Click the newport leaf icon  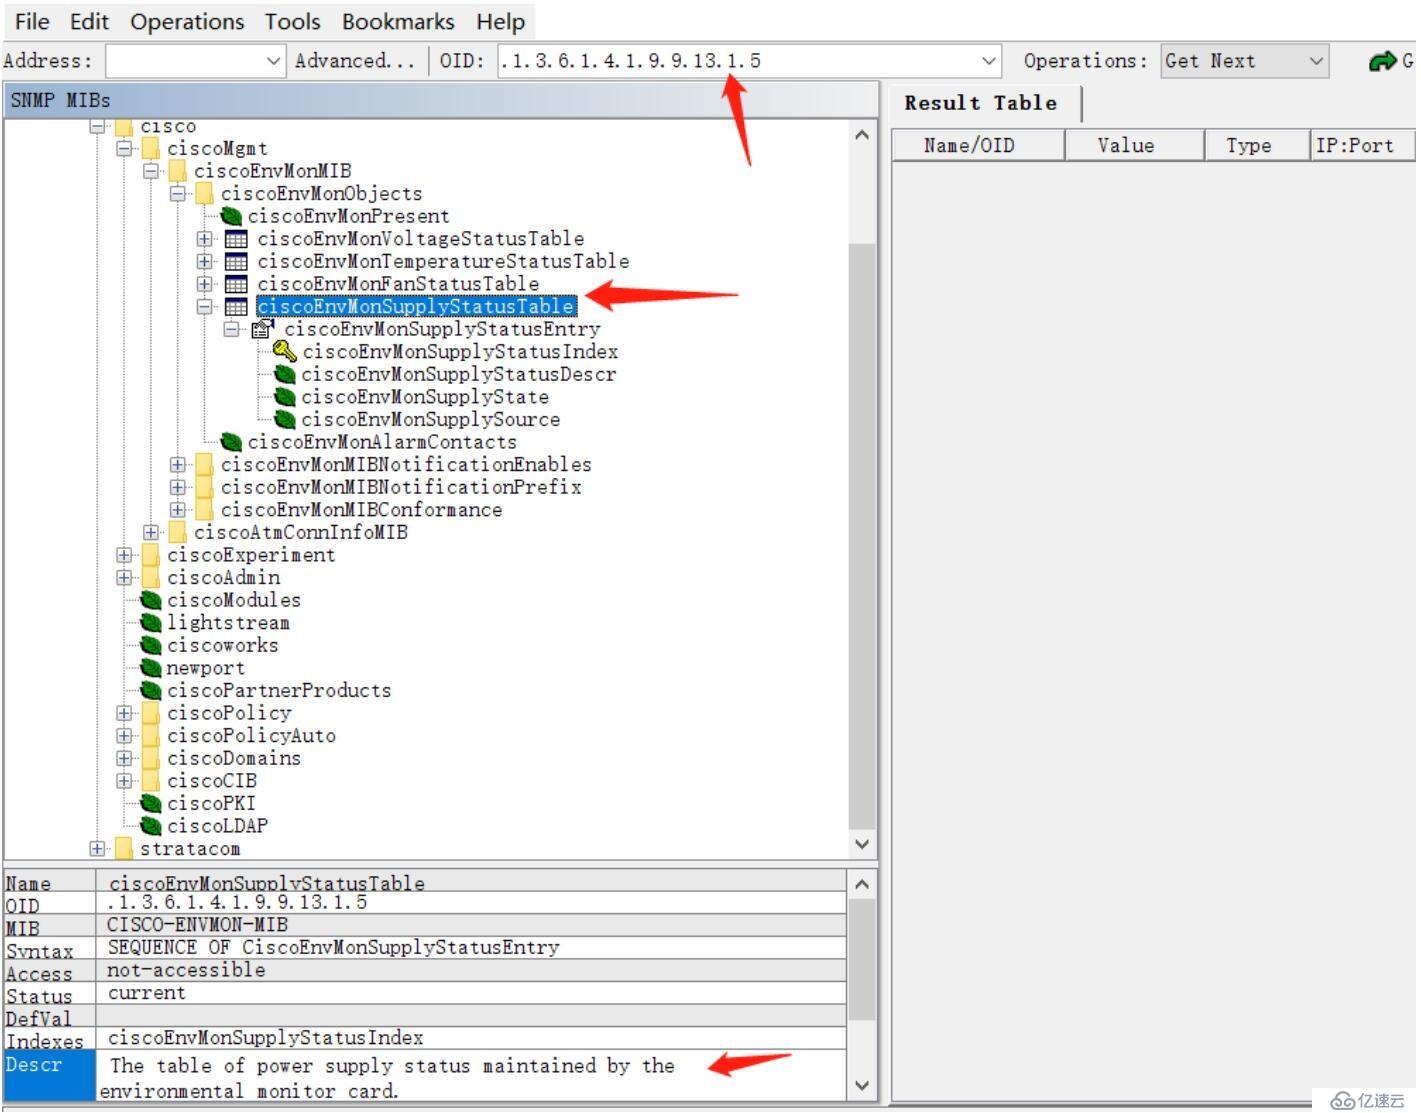(x=151, y=668)
